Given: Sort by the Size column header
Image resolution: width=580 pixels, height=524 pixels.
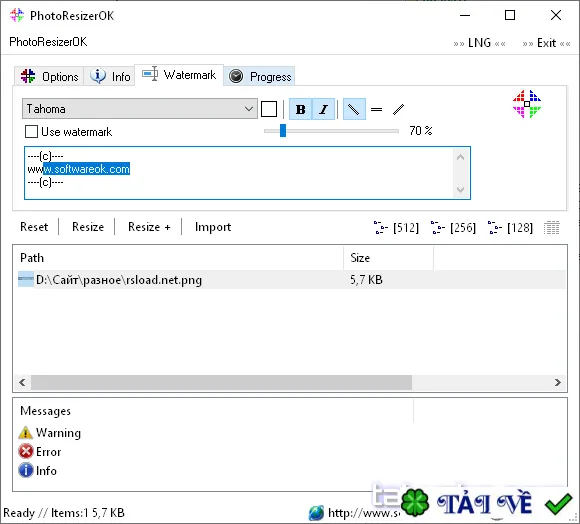Looking at the screenshot, I should tap(388, 258).
